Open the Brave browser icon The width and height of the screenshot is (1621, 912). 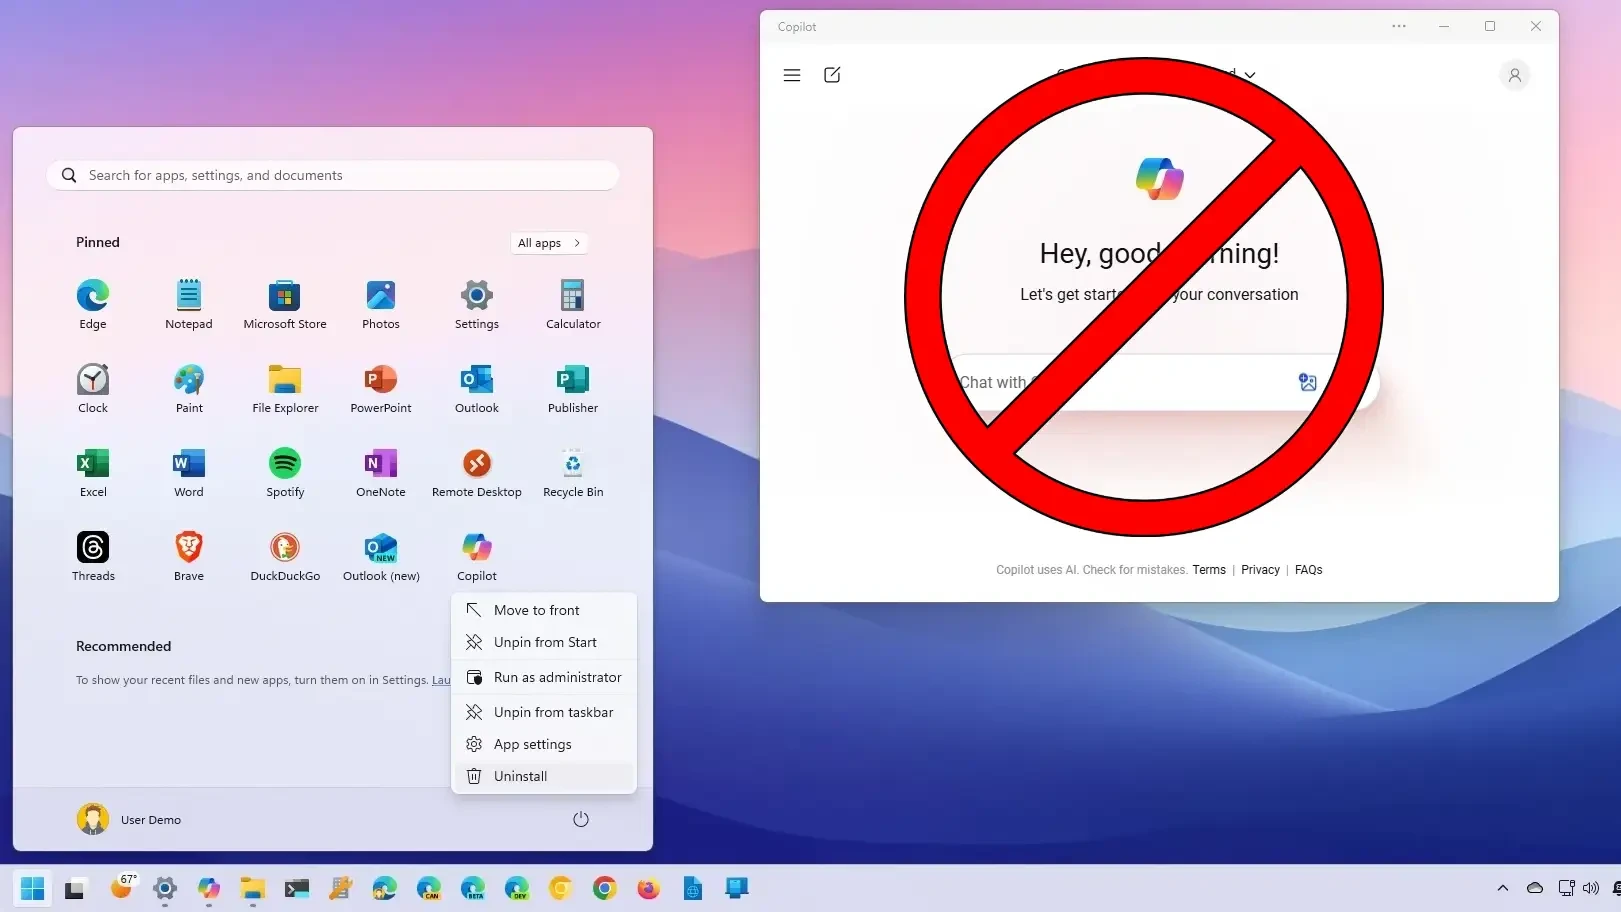click(189, 548)
